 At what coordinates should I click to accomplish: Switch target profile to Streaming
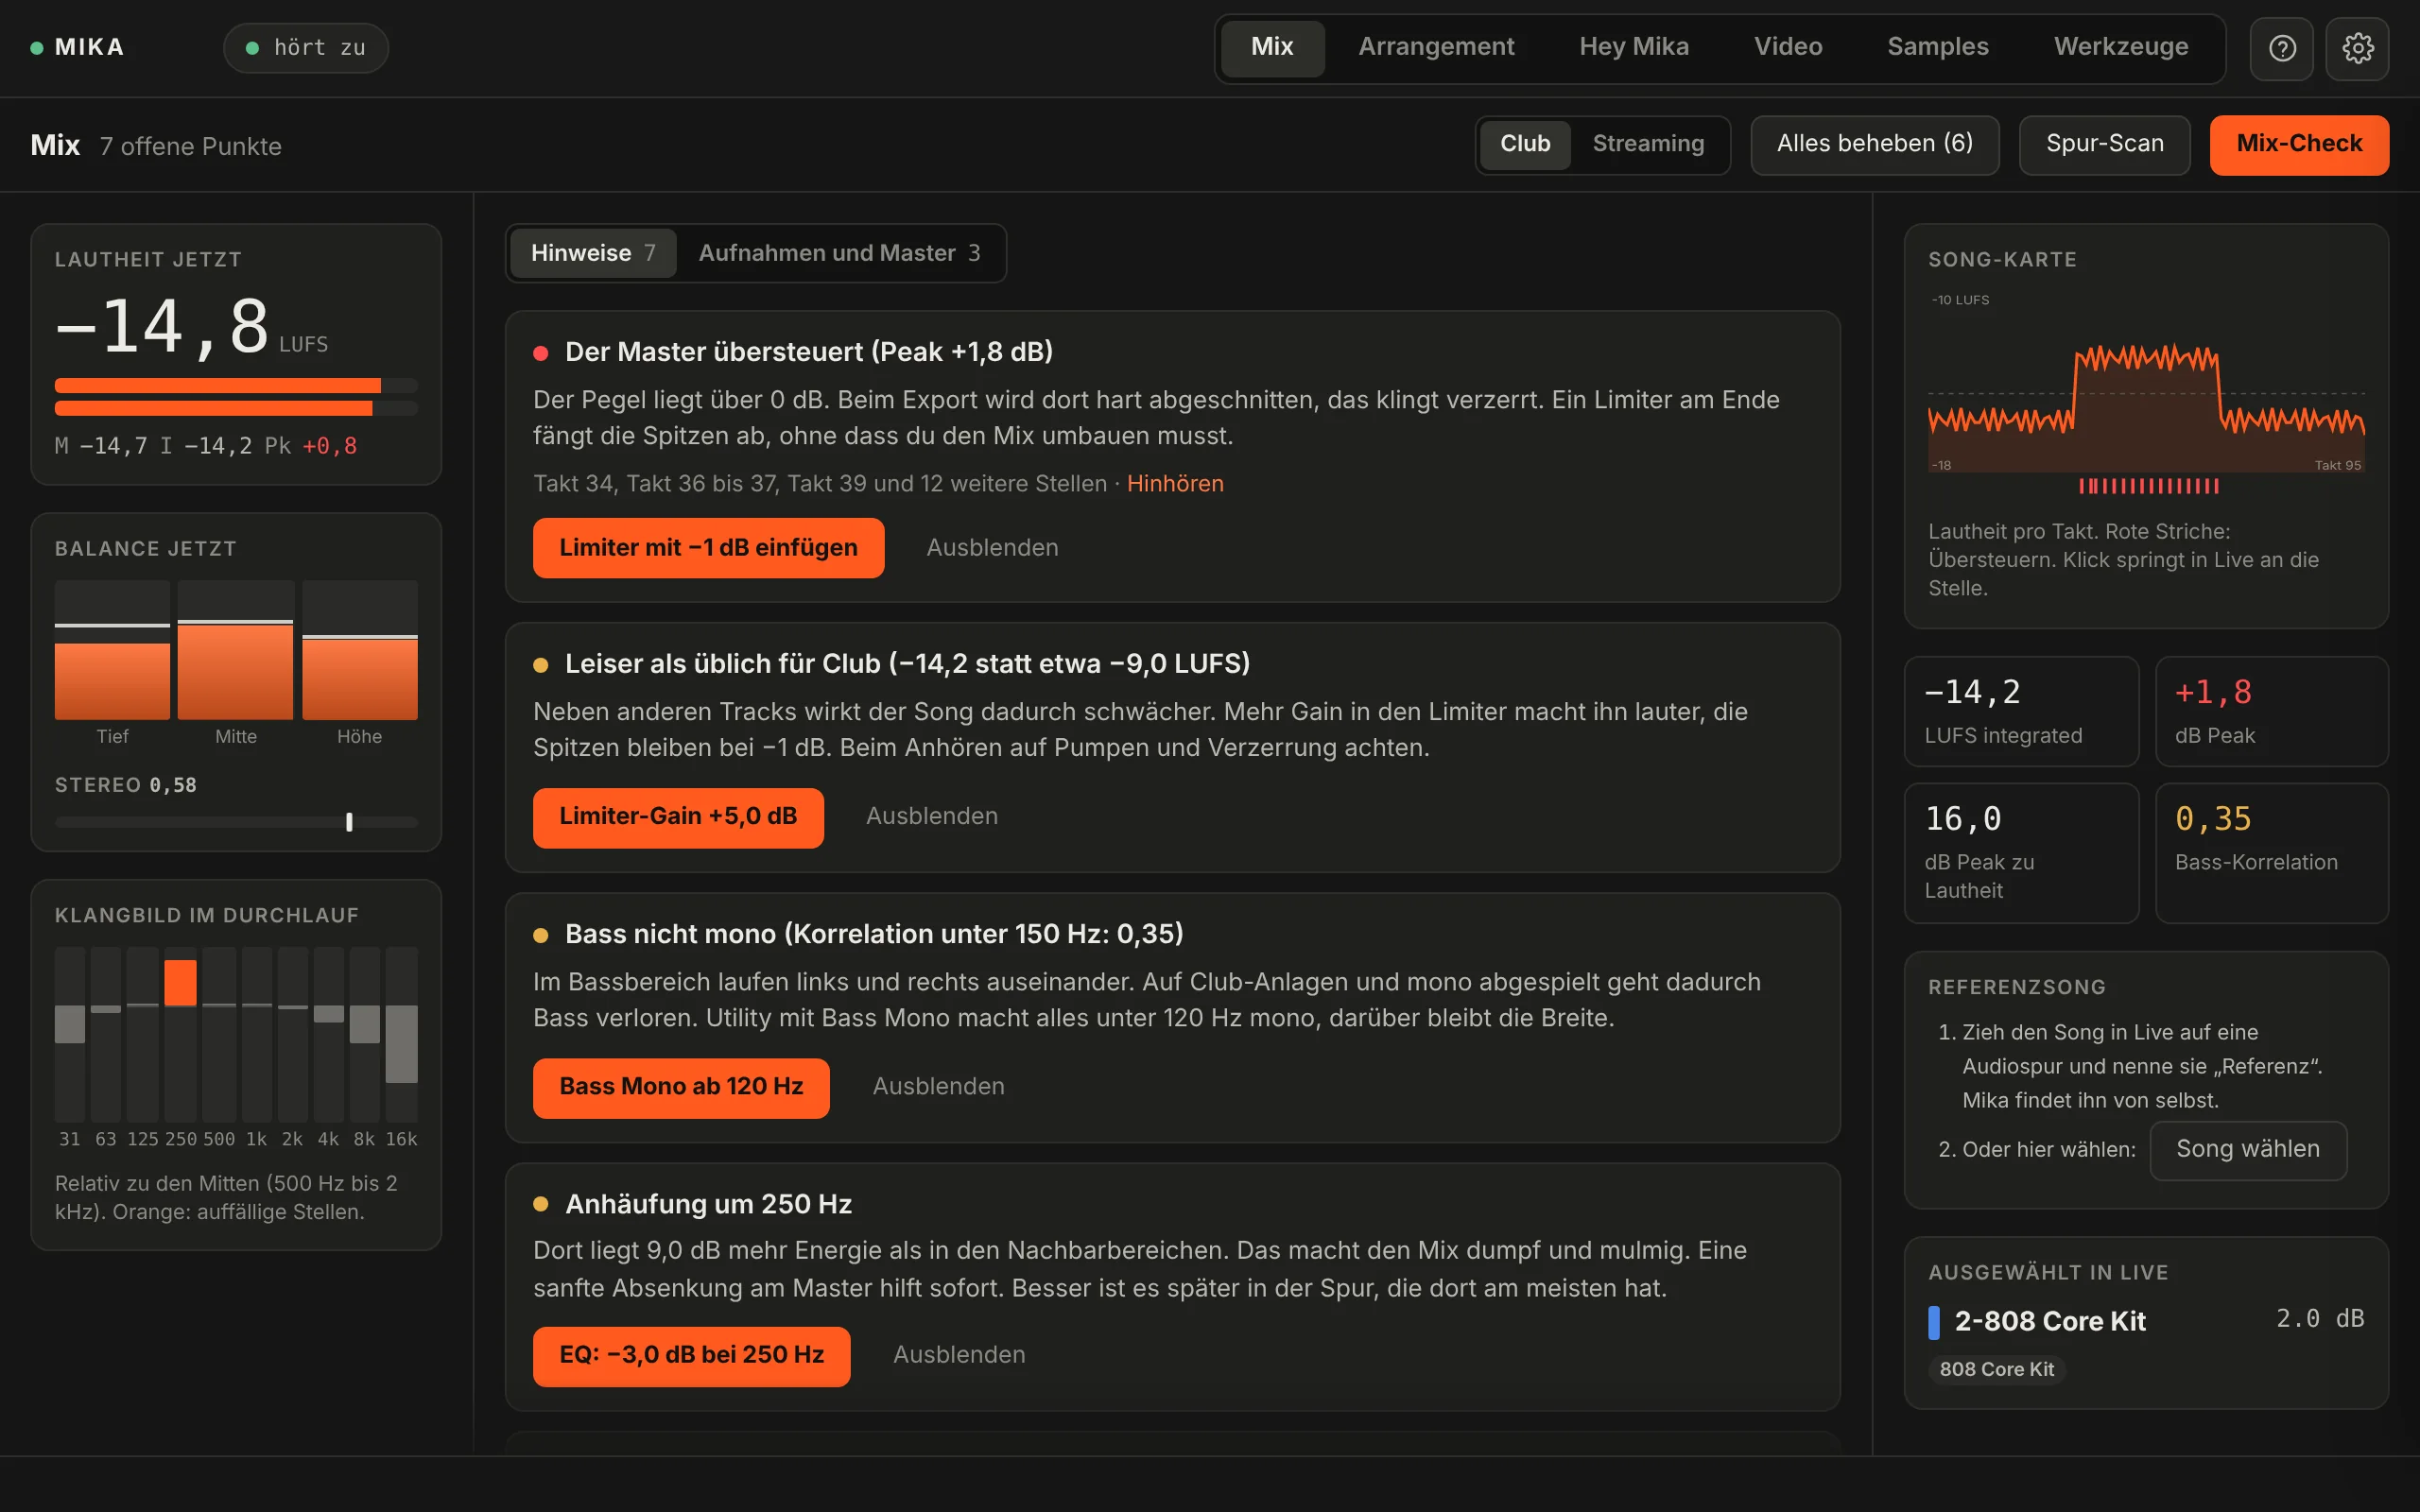[x=1648, y=144]
